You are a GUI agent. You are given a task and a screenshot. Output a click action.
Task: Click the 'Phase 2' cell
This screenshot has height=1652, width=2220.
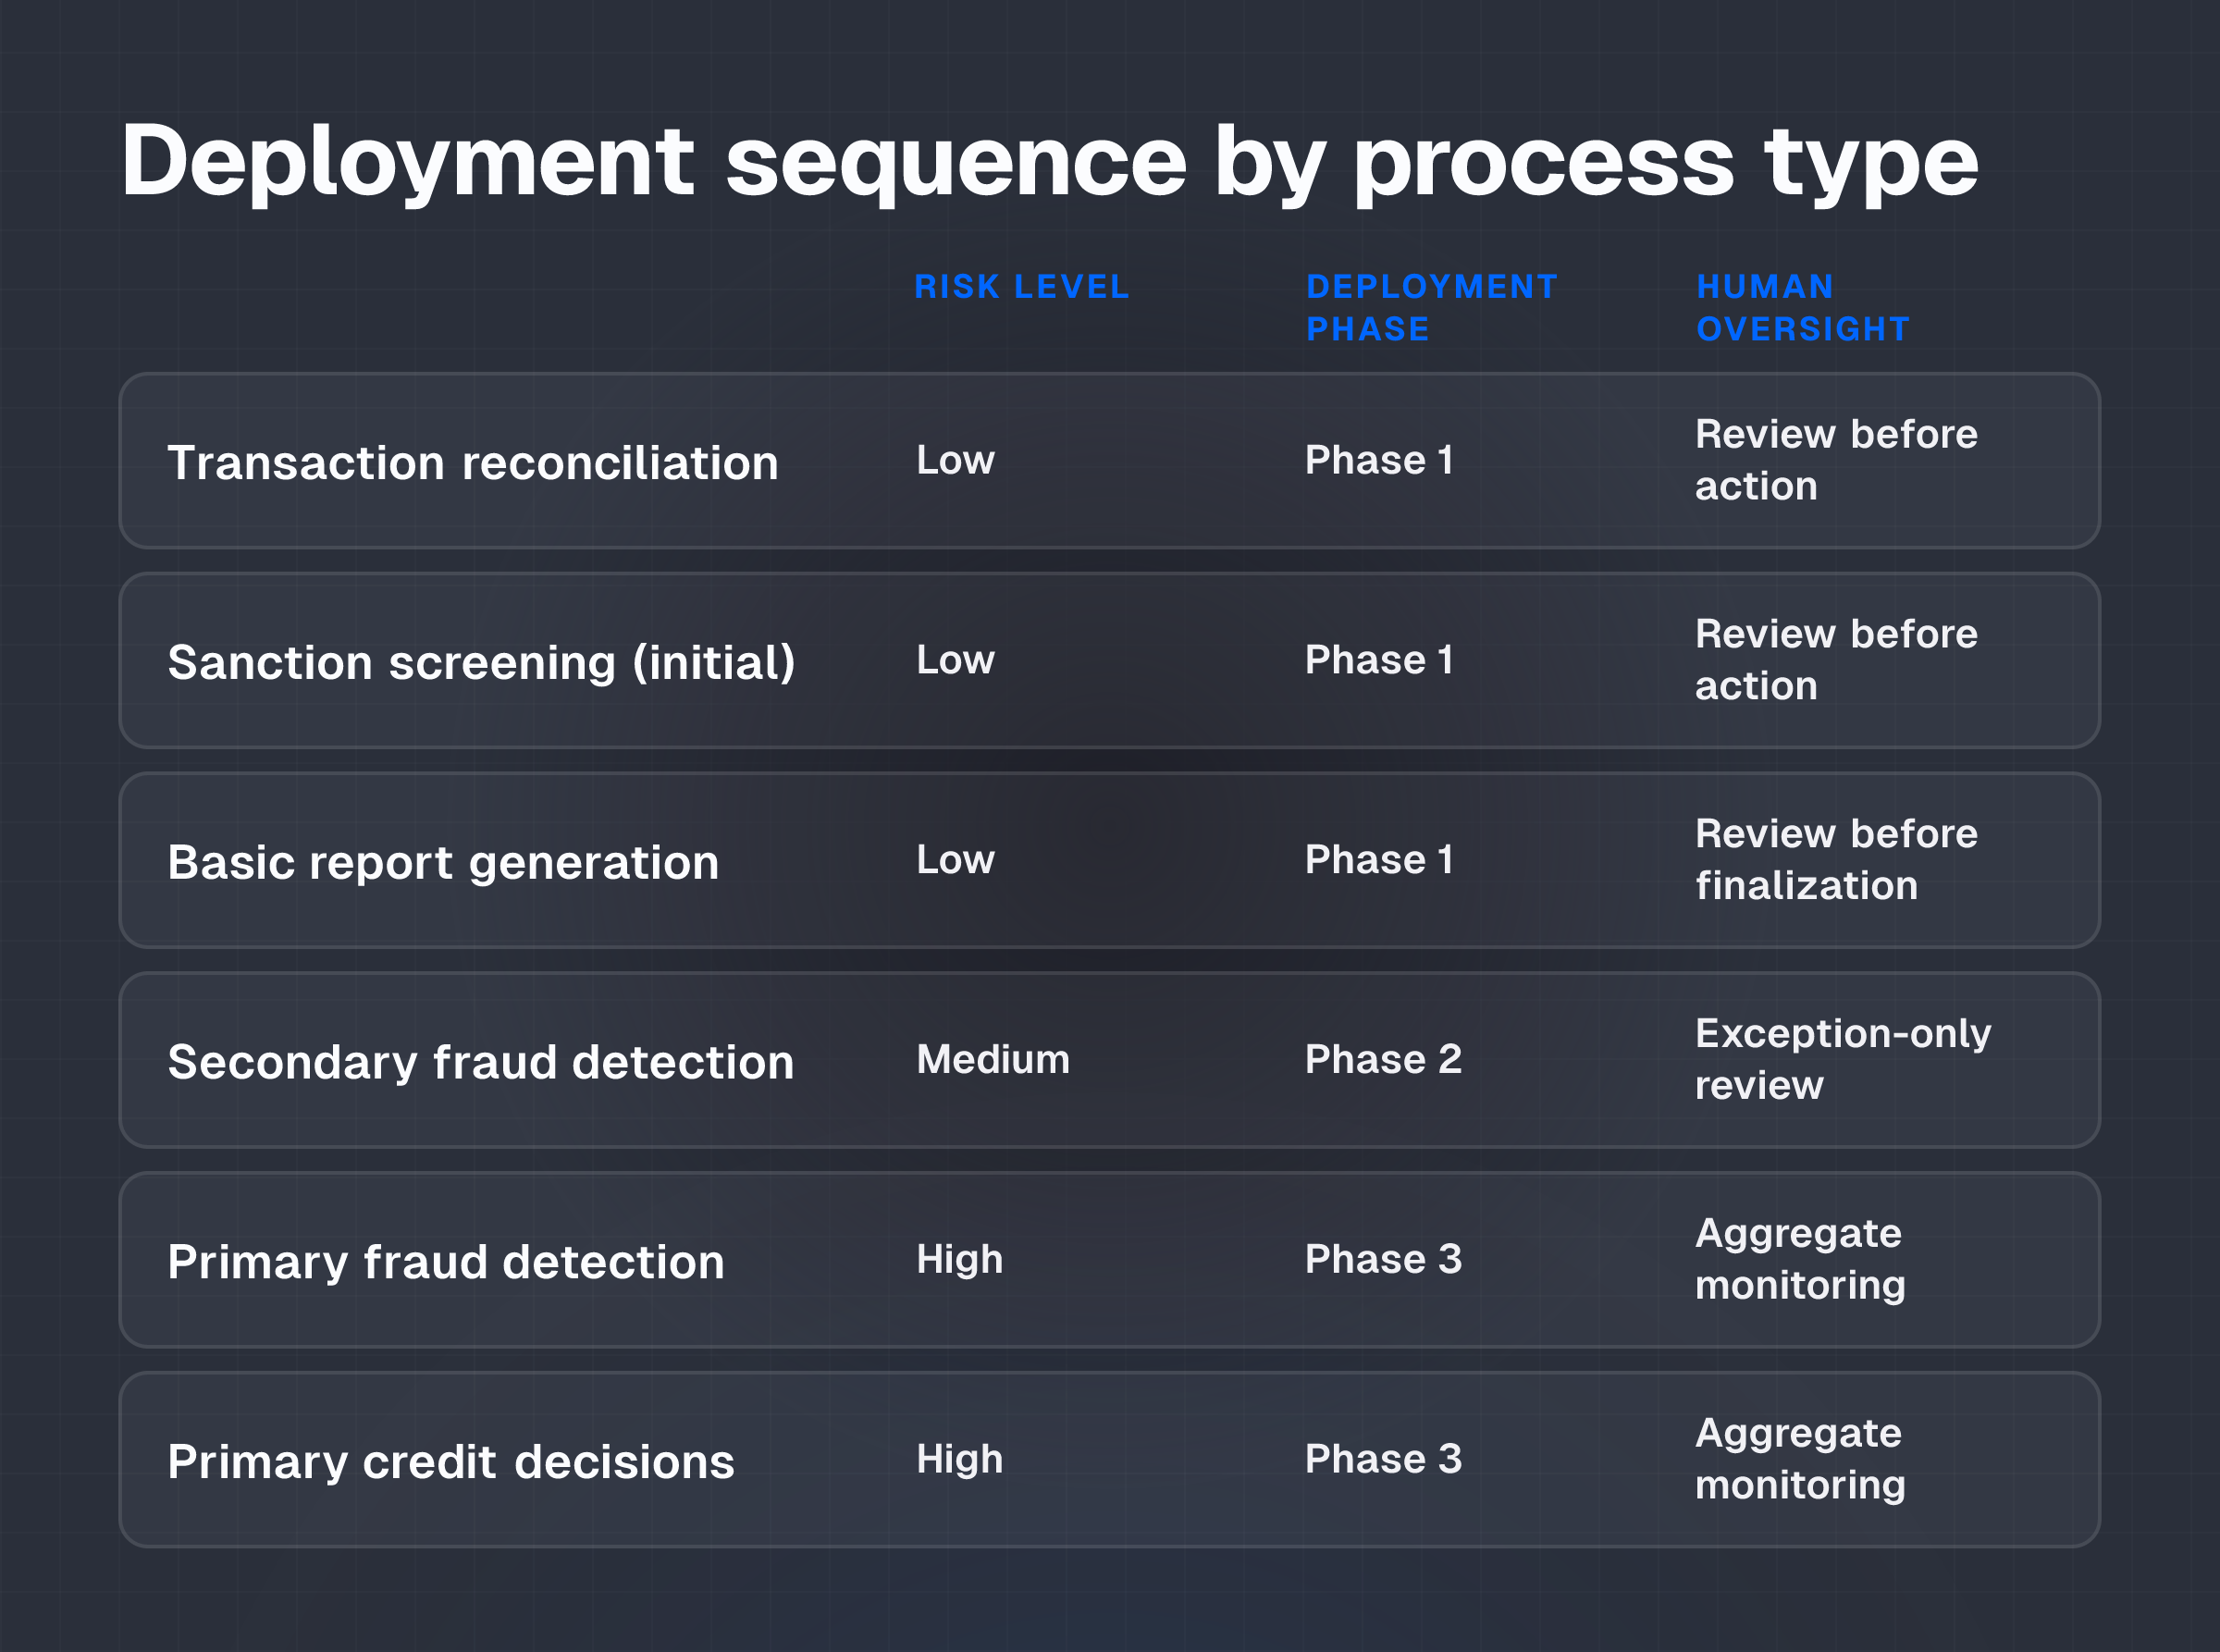pyautogui.click(x=1383, y=1060)
